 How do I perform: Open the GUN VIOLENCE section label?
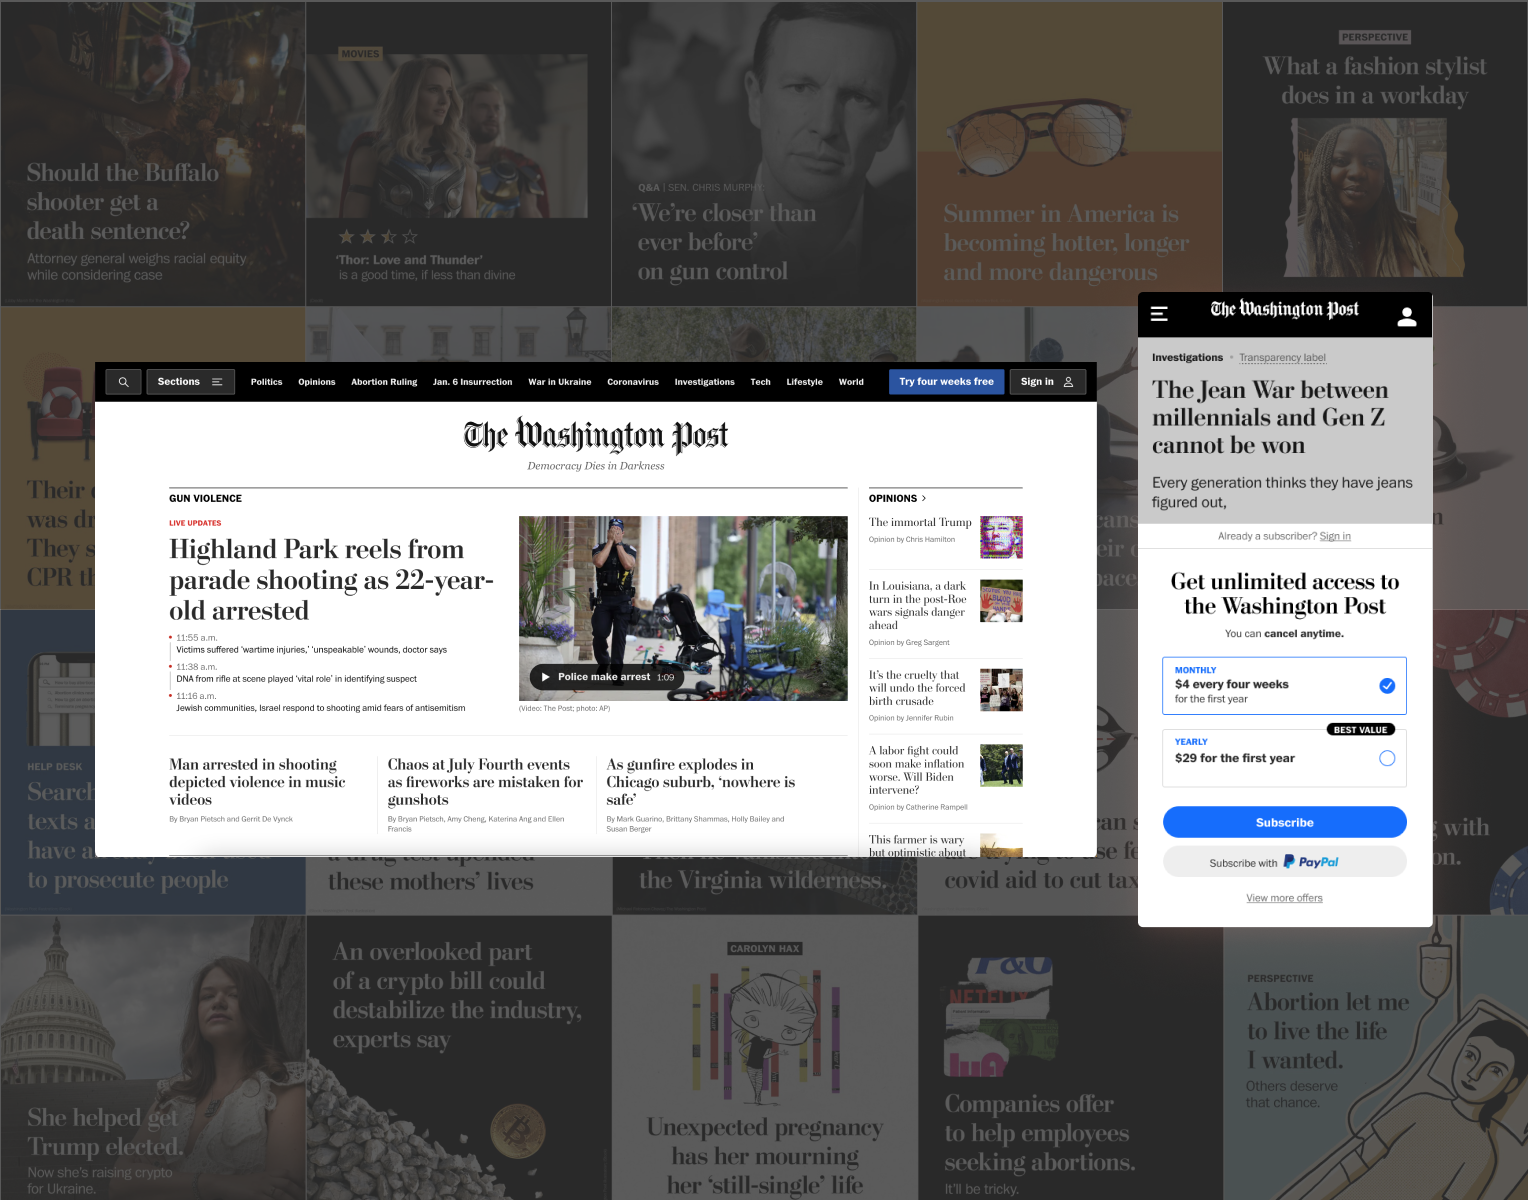[205, 498]
